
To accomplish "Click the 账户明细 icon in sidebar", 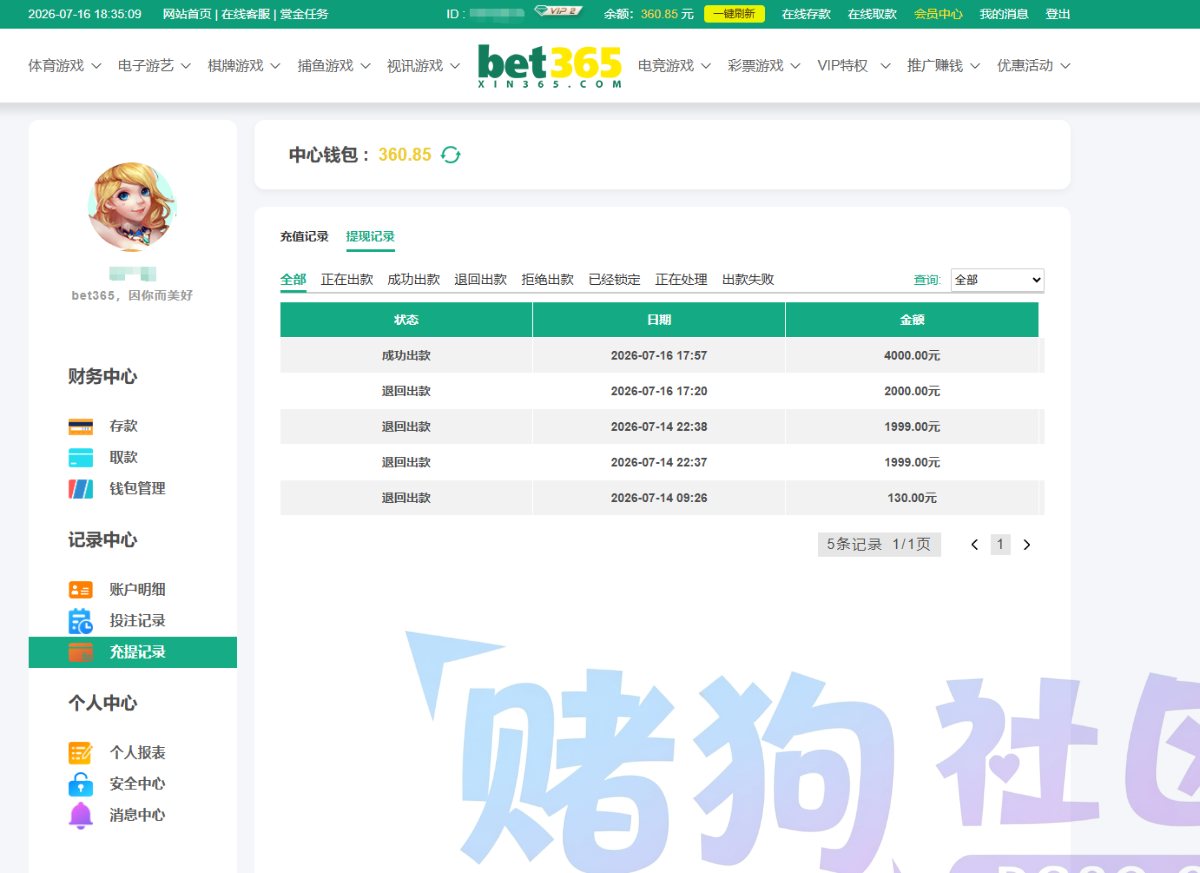I will pyautogui.click(x=81, y=590).
